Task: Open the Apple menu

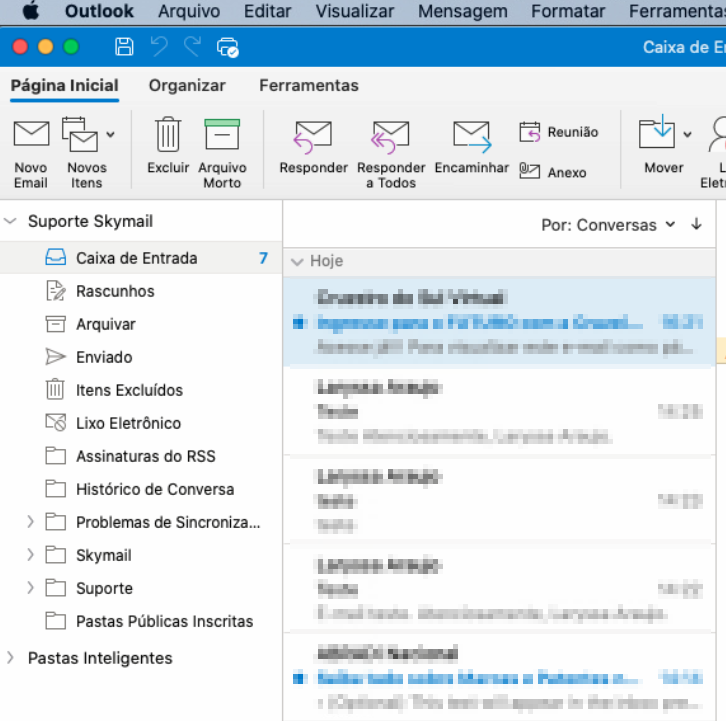Action: [31, 11]
